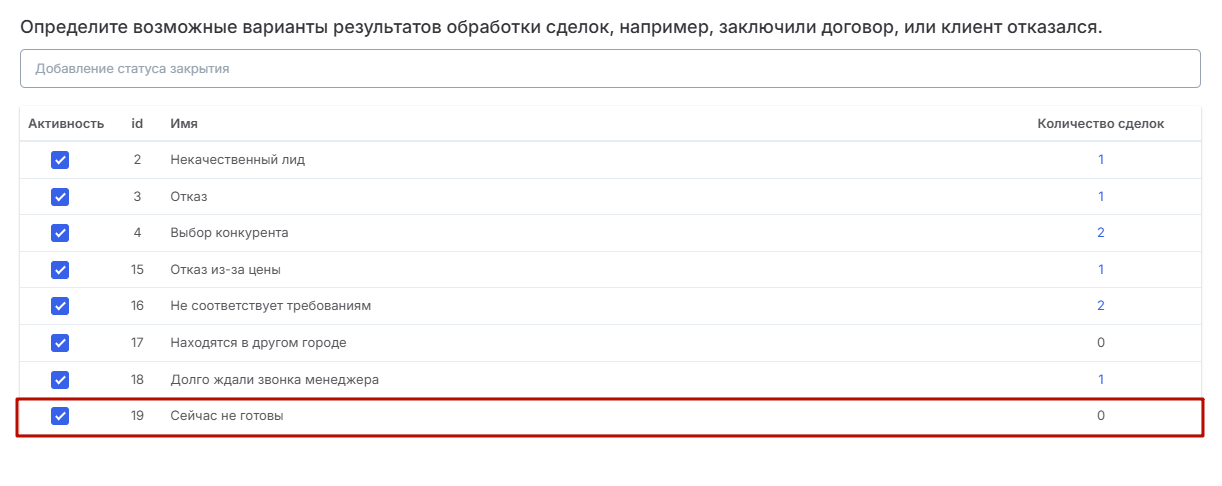
Task: Uncheck the Отказ из-за цены checkbox
Action: tap(60, 270)
